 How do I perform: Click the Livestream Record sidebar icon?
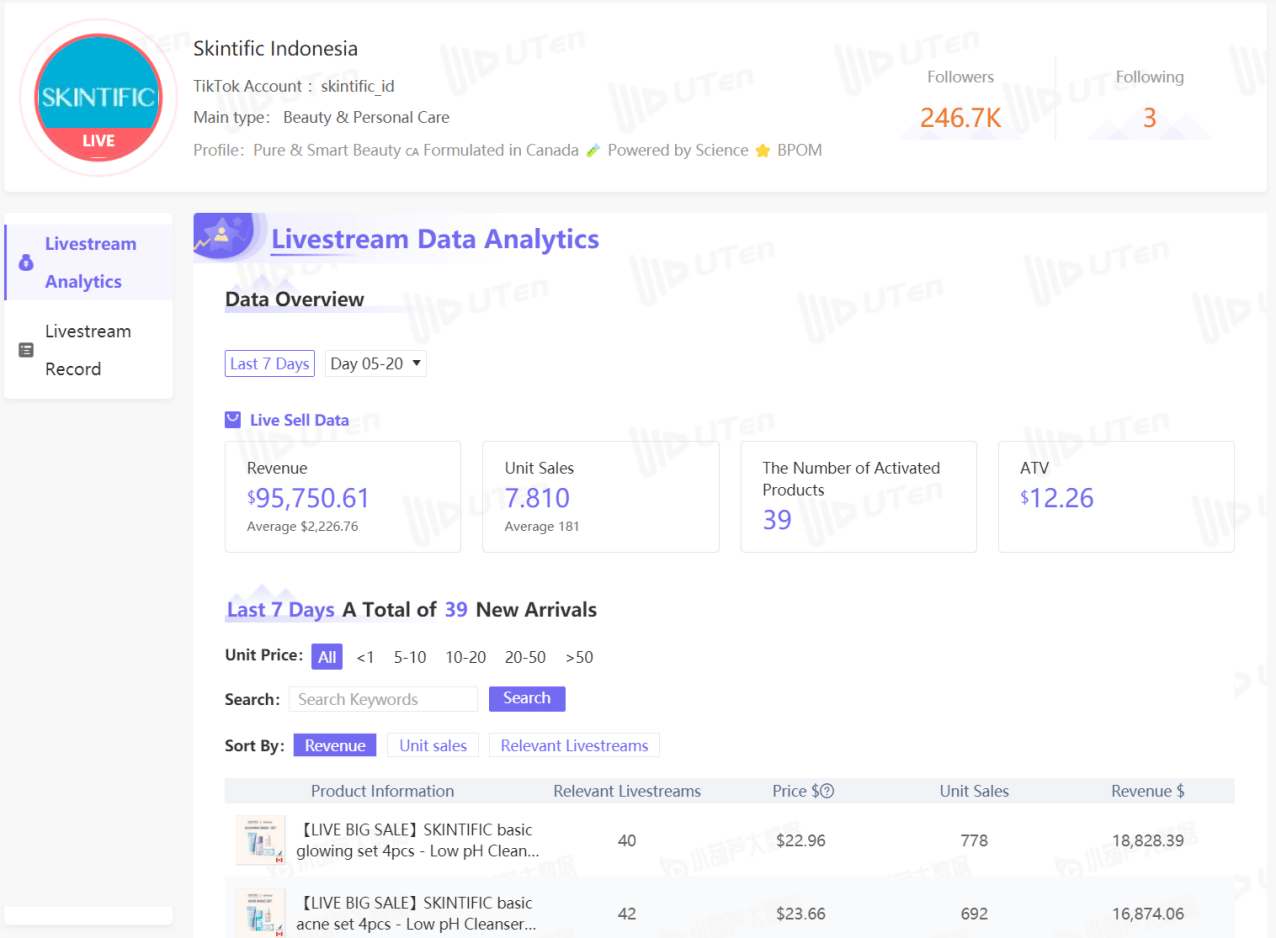26,350
